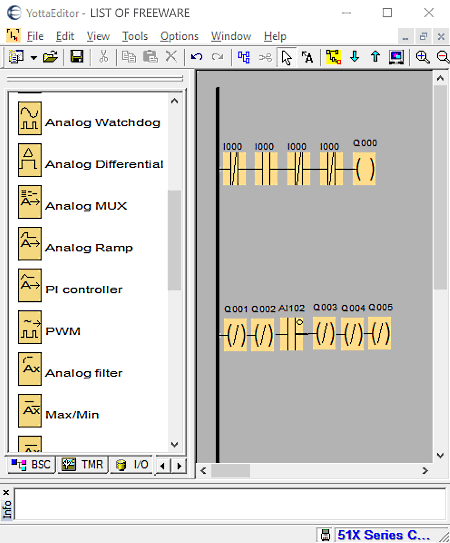This screenshot has height=543, width=450.
Task: Toggle the yellow ladder/FBD convert icon
Action: pos(333,57)
